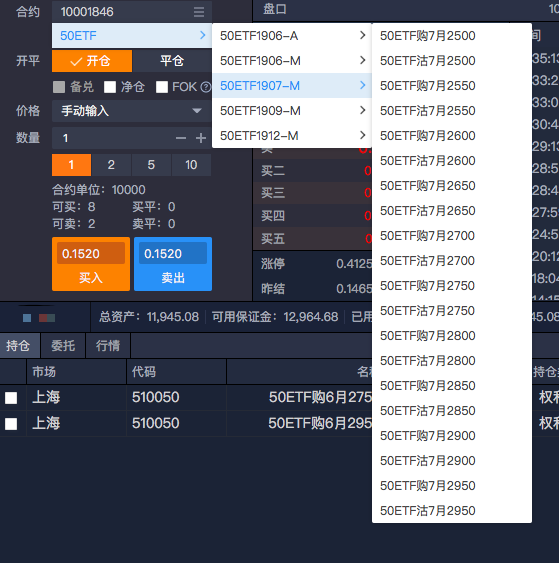
Task: Decrease quantity with the minus icon
Action: pyautogui.click(x=181, y=138)
